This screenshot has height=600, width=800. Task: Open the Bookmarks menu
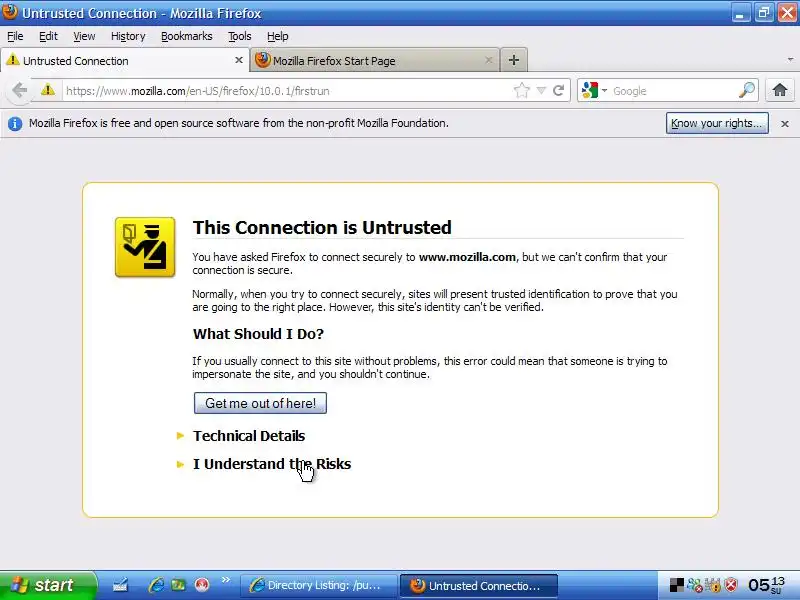187,36
